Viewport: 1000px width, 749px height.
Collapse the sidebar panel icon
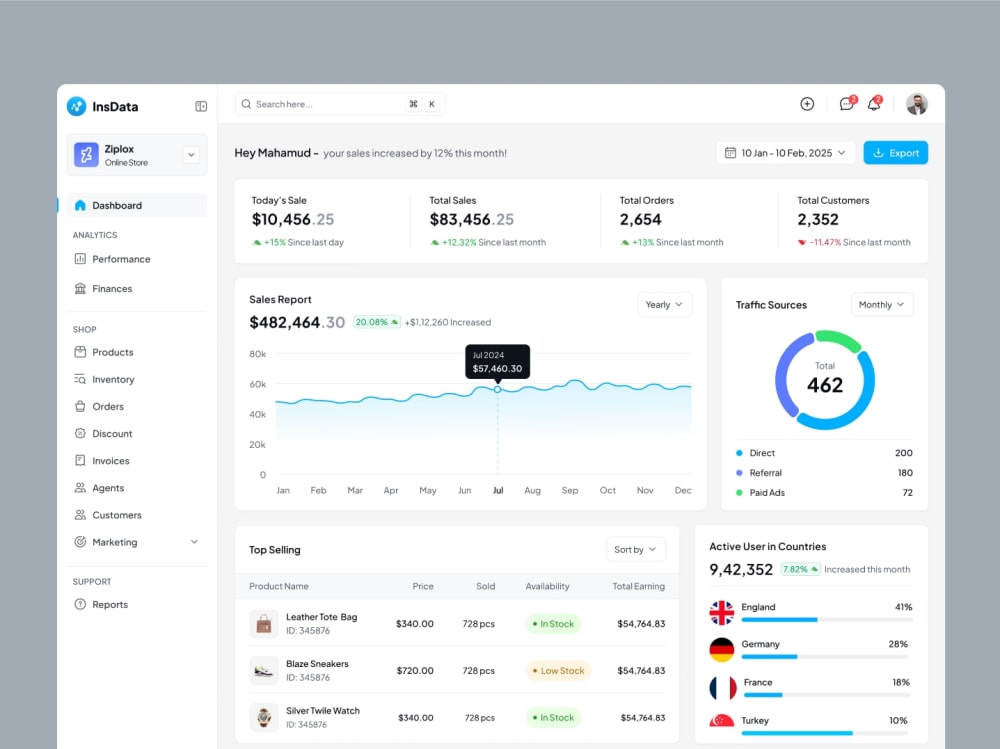click(201, 106)
